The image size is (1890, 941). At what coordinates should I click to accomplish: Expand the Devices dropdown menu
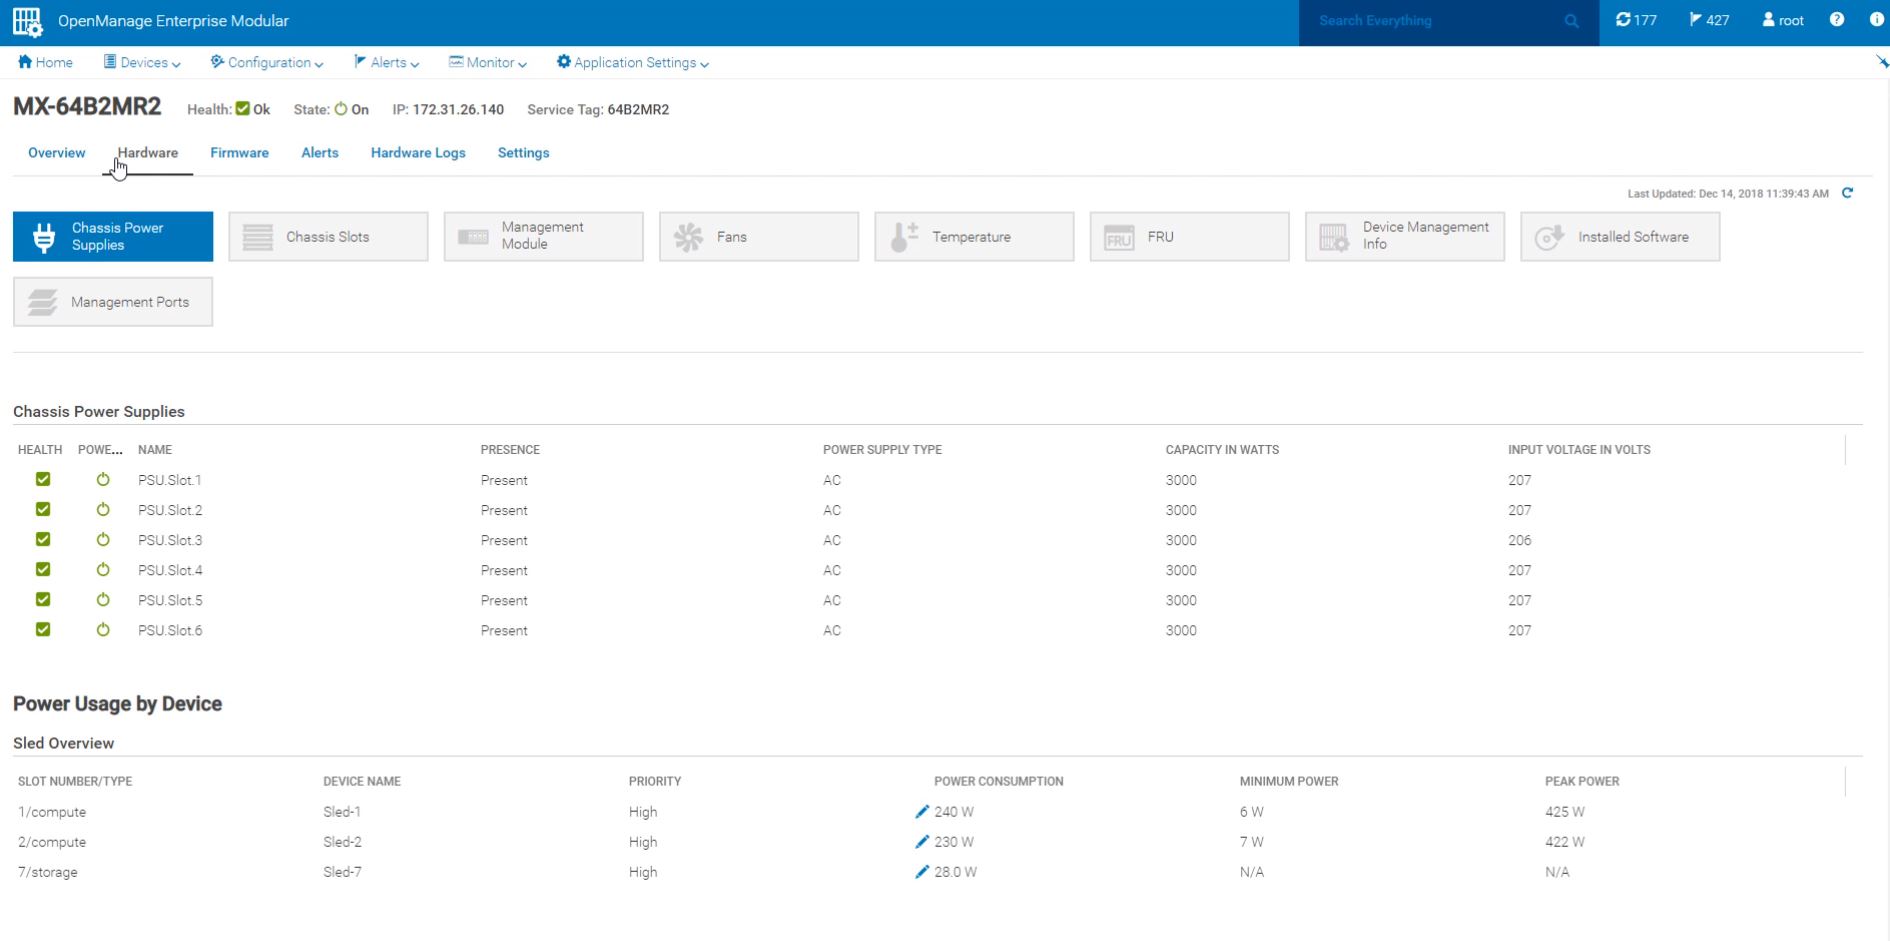142,62
